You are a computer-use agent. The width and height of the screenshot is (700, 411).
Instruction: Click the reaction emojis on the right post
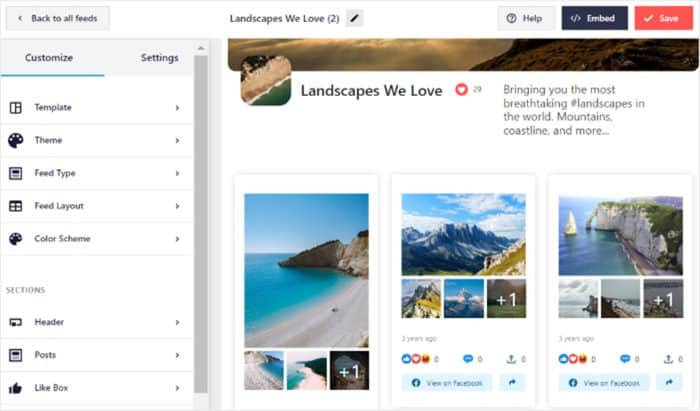point(573,359)
